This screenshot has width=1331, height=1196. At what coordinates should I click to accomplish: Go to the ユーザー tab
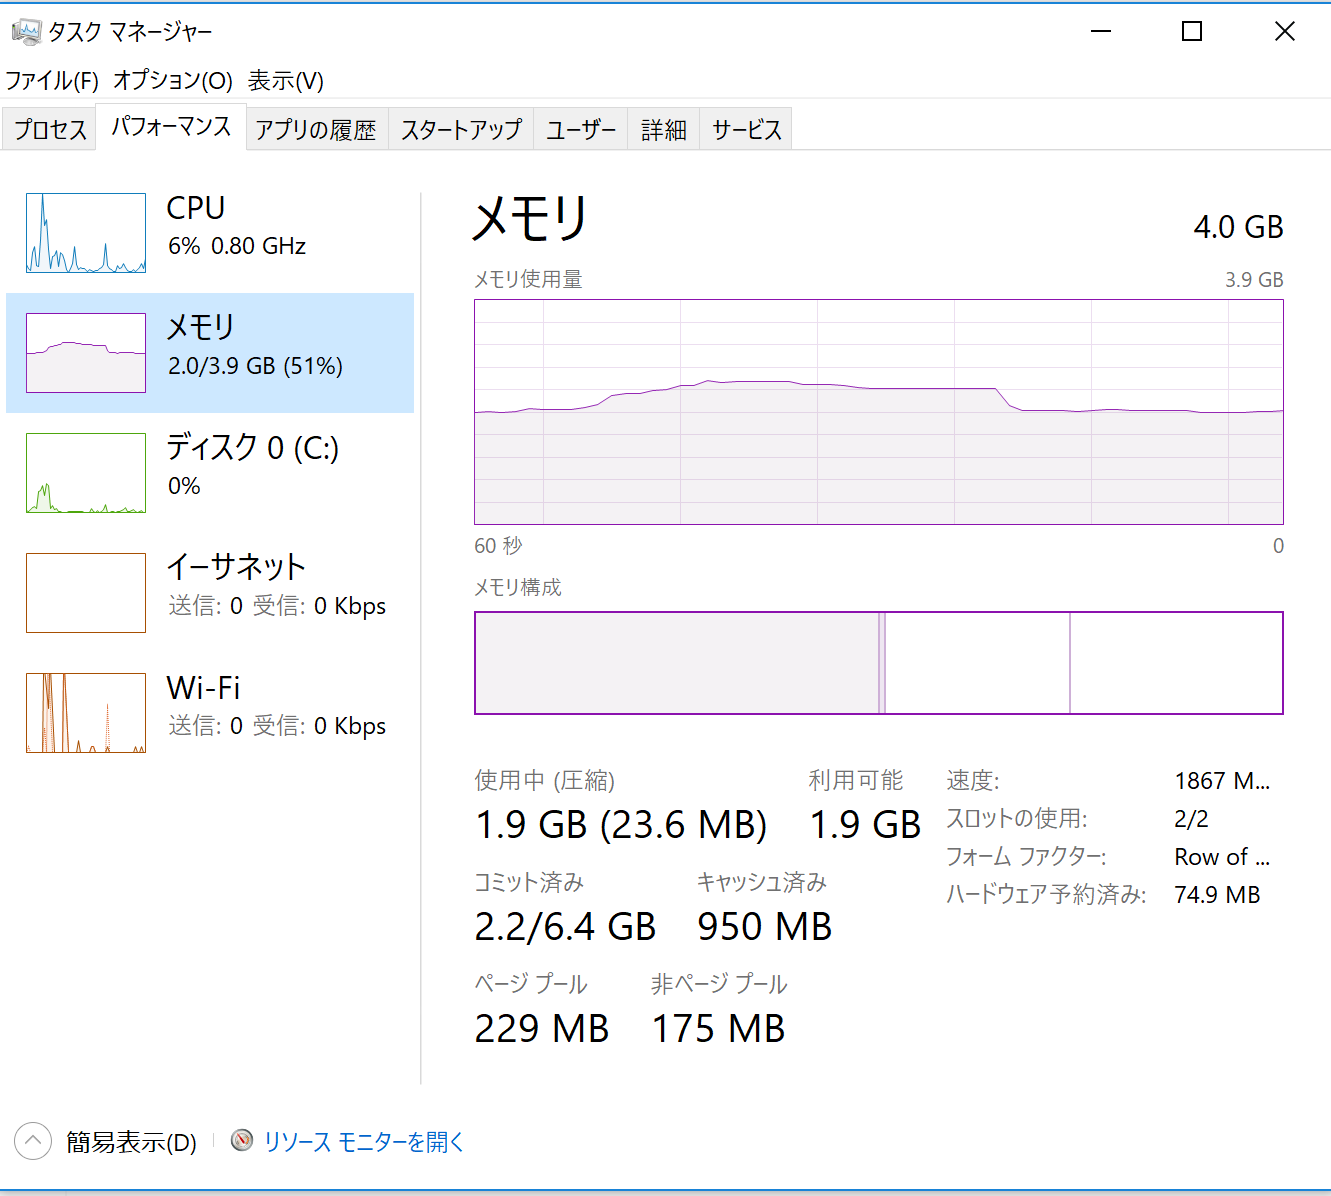pyautogui.click(x=581, y=130)
